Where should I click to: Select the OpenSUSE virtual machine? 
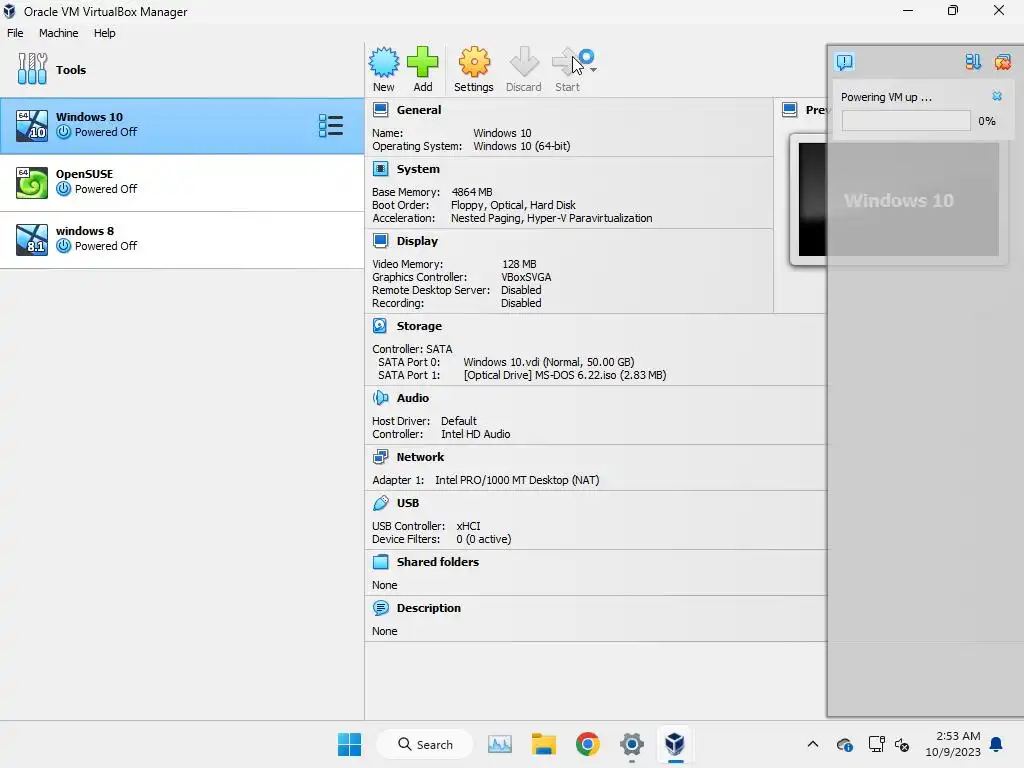[x=182, y=182]
